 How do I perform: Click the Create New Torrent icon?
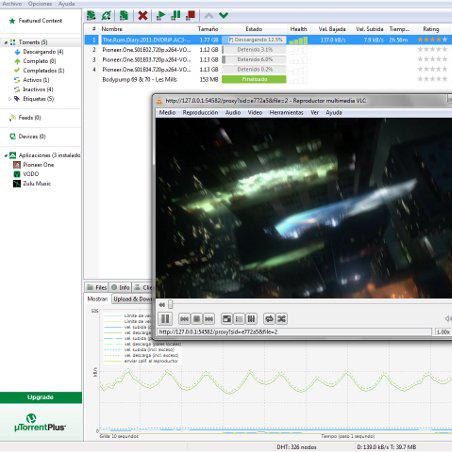[124, 15]
